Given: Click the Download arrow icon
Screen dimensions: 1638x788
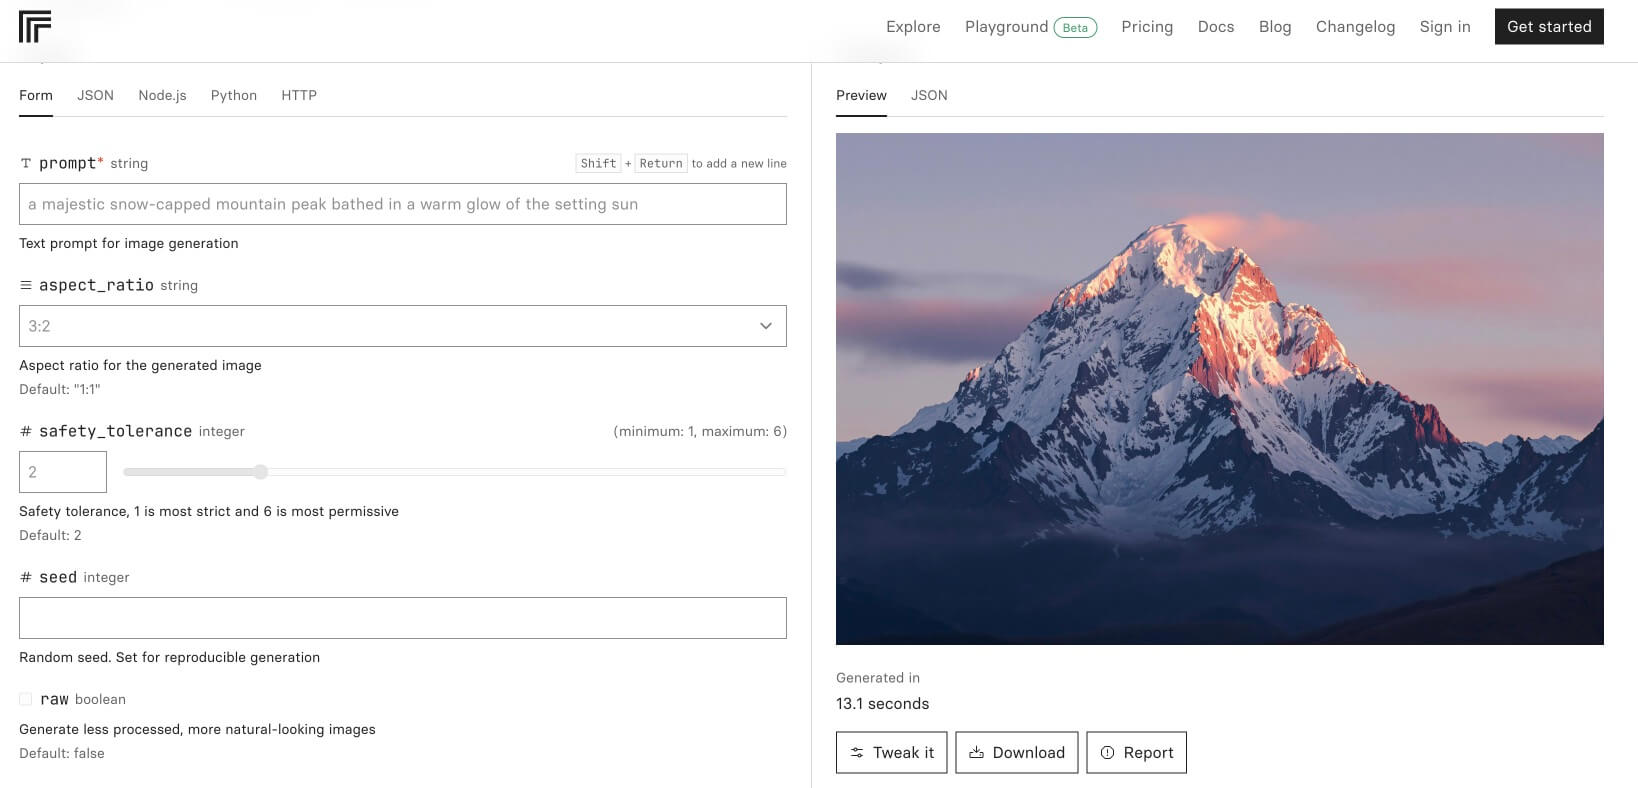Looking at the screenshot, I should tap(976, 753).
